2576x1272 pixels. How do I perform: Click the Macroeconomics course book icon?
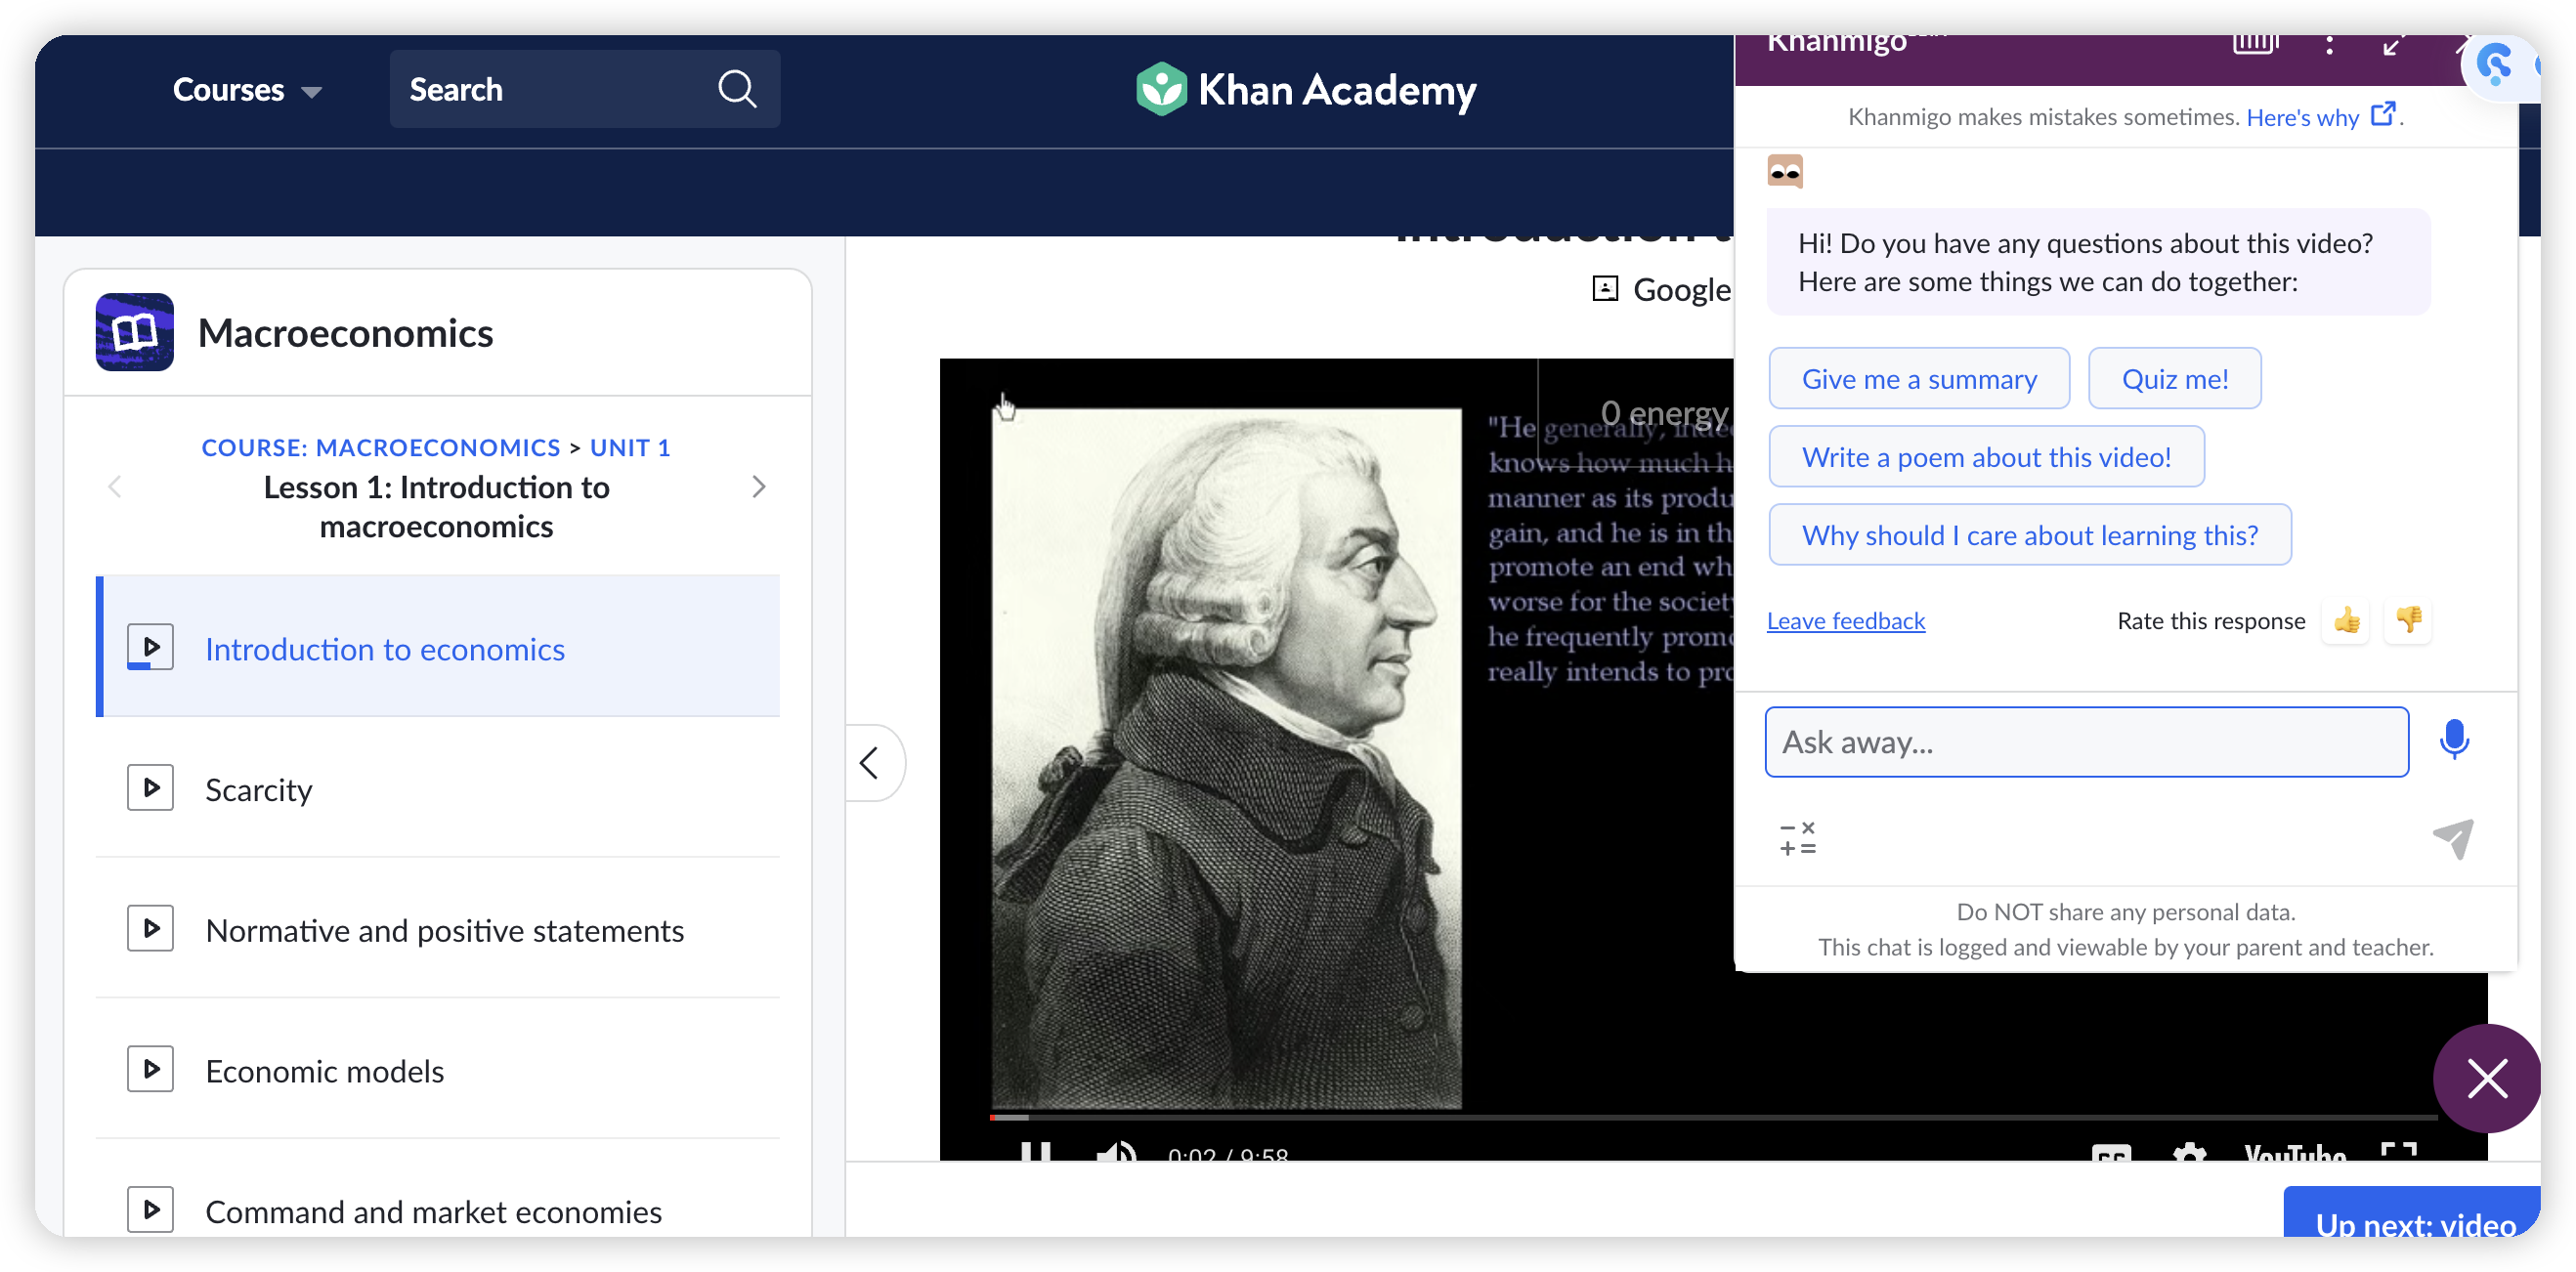point(135,332)
